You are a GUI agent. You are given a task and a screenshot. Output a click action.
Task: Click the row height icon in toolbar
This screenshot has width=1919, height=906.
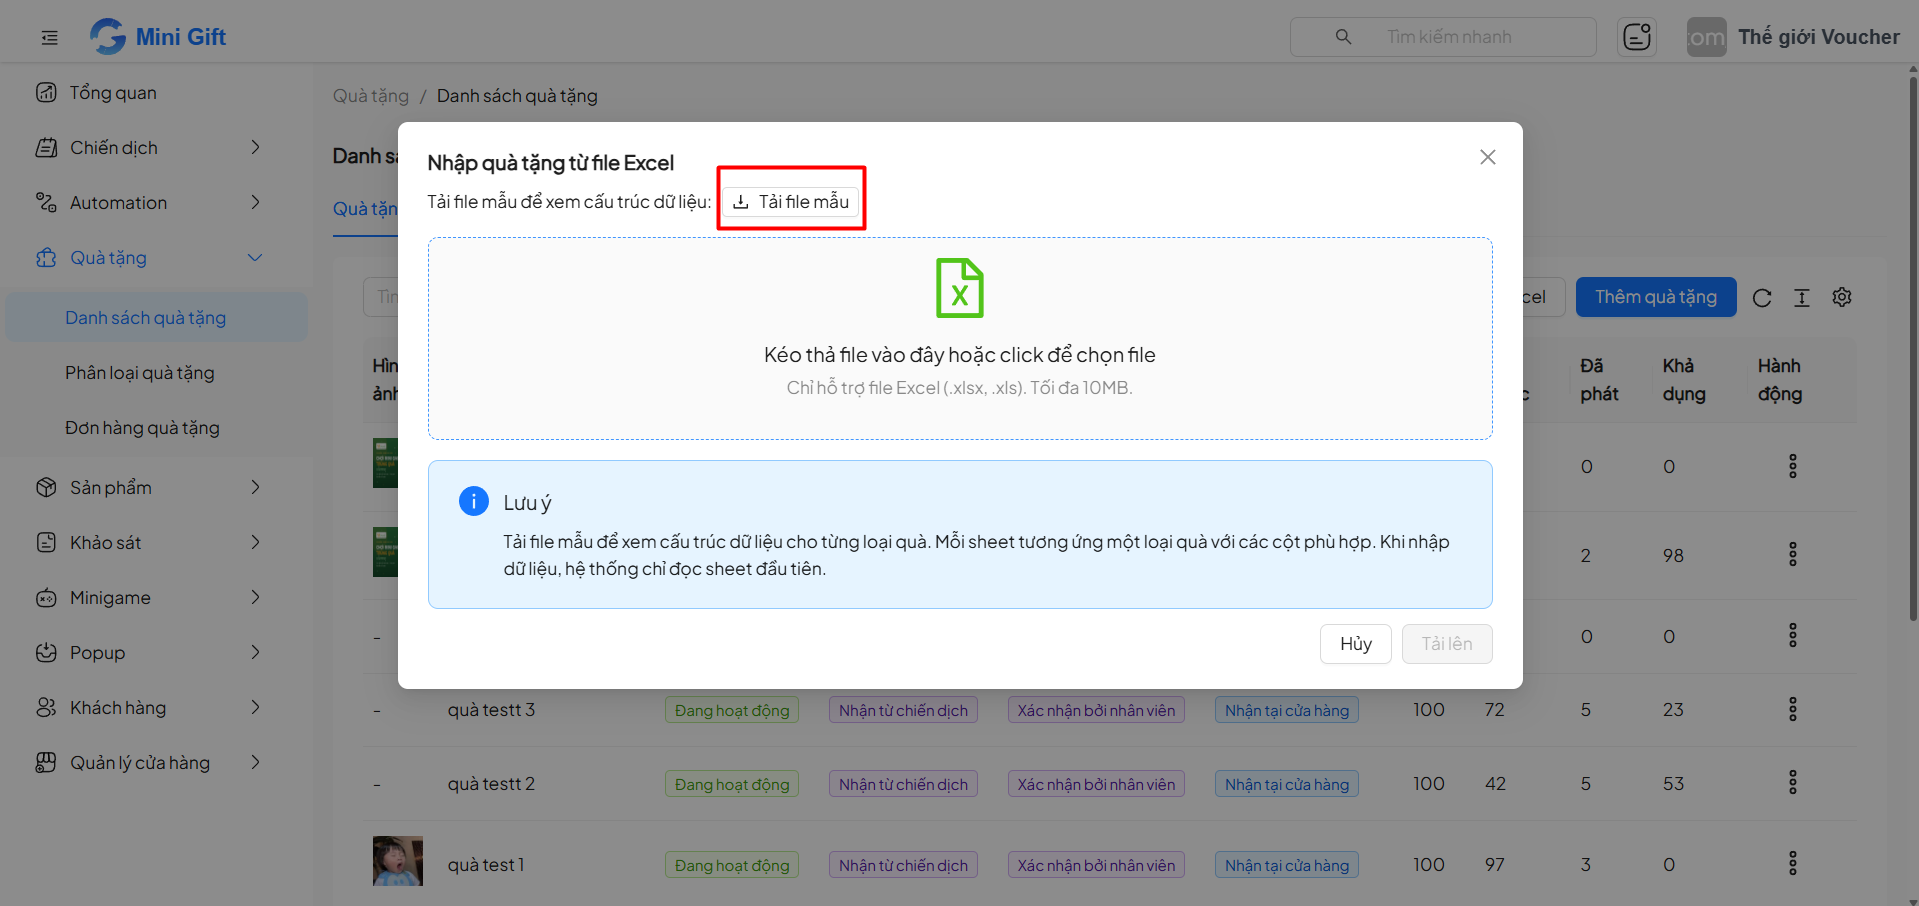point(1802,298)
